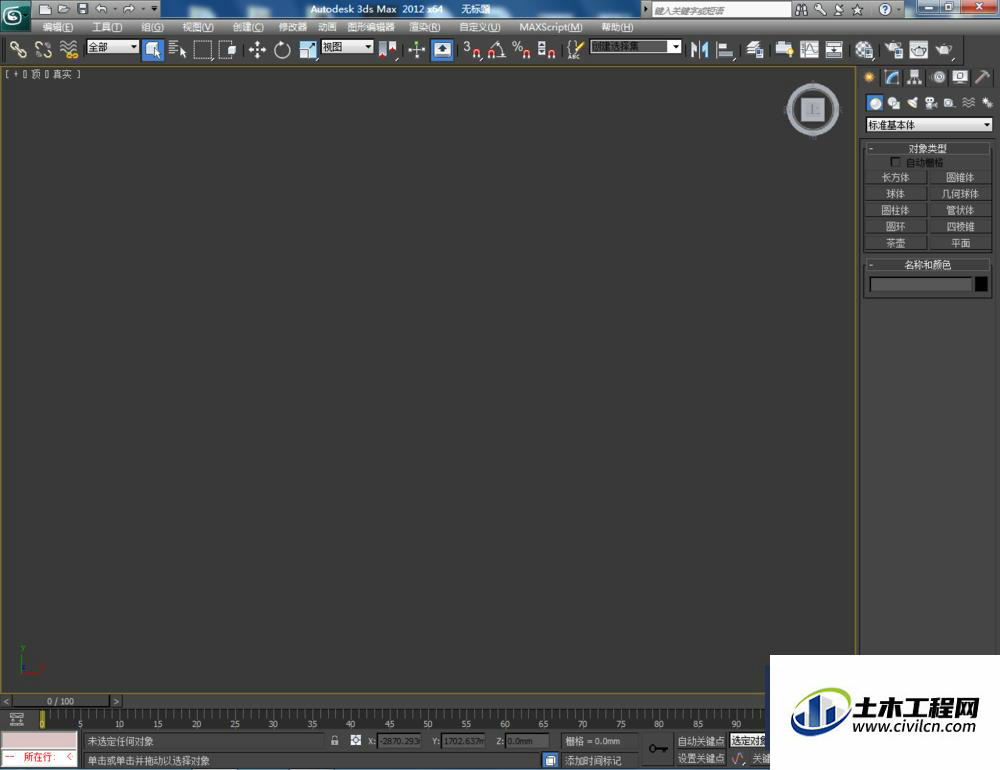Select the Select and Move tool

coord(257,50)
